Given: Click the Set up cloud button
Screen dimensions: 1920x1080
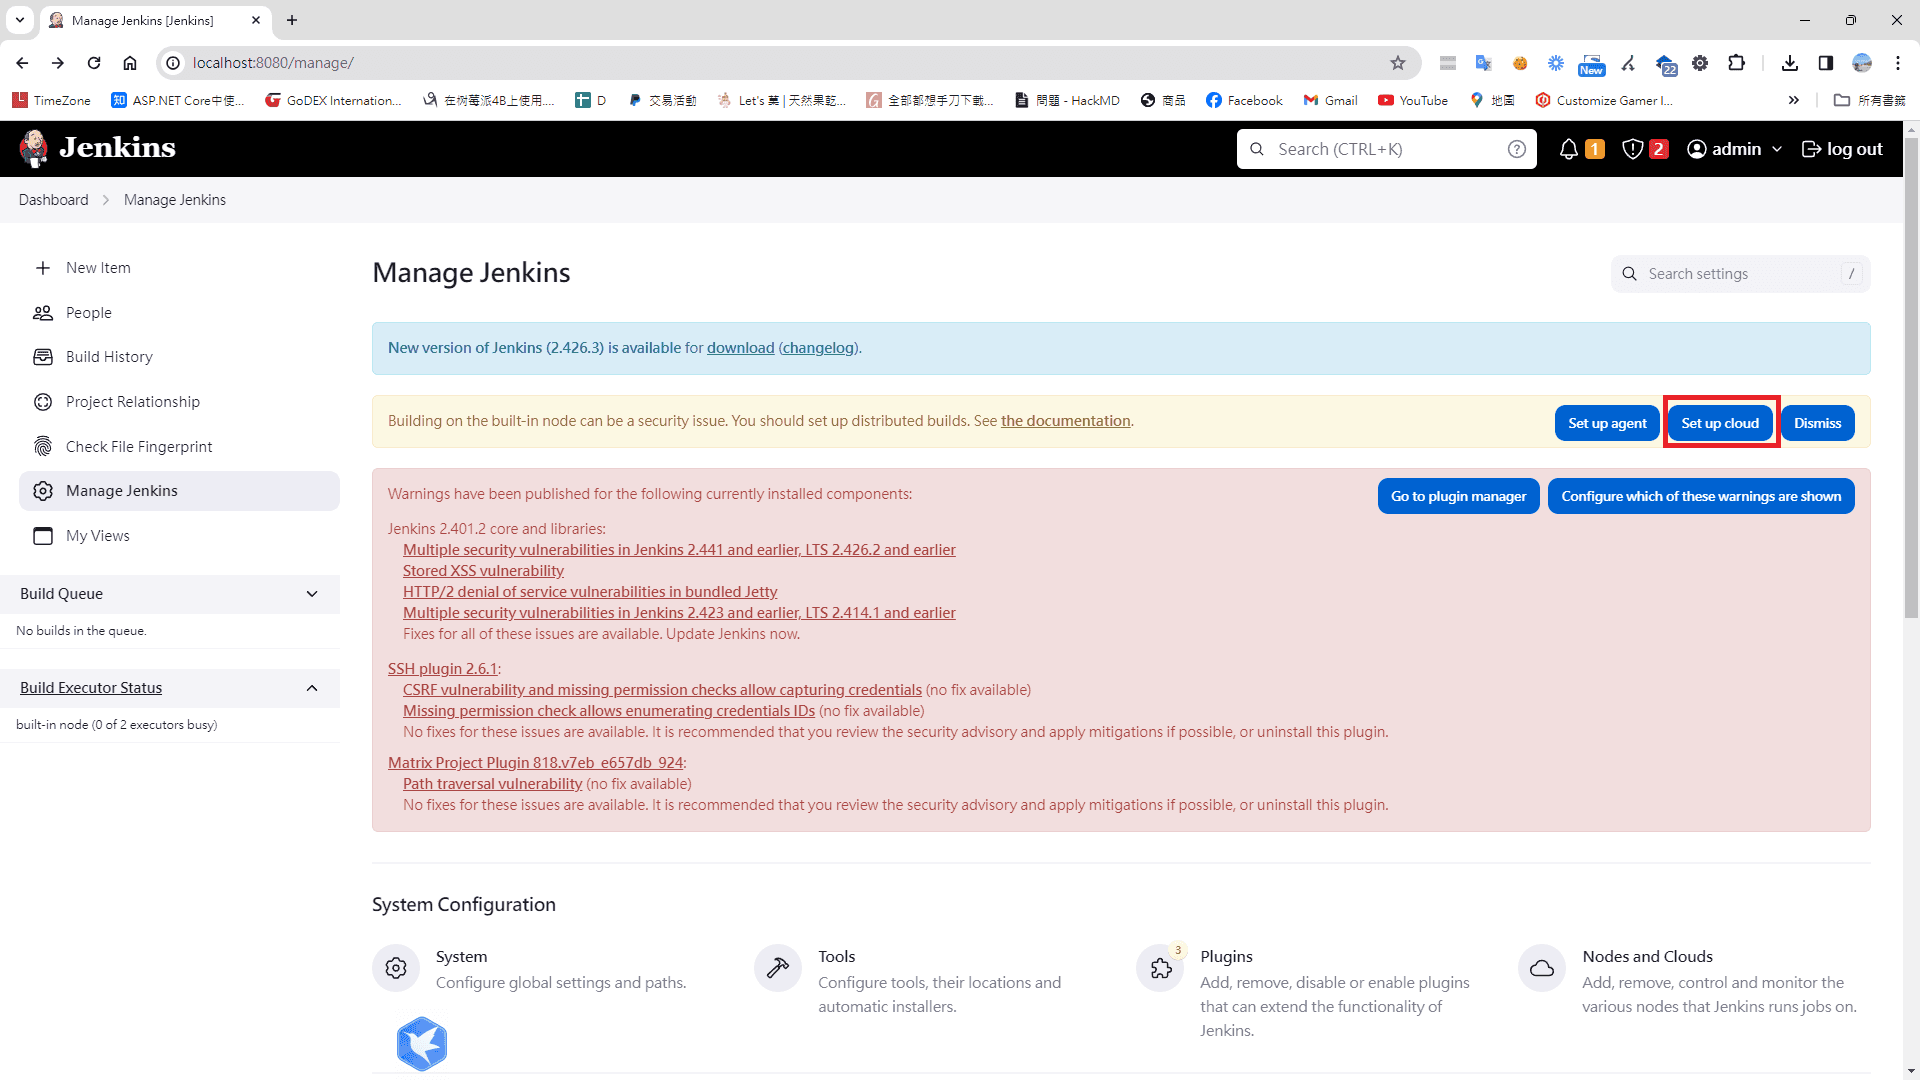Looking at the screenshot, I should (1719, 422).
